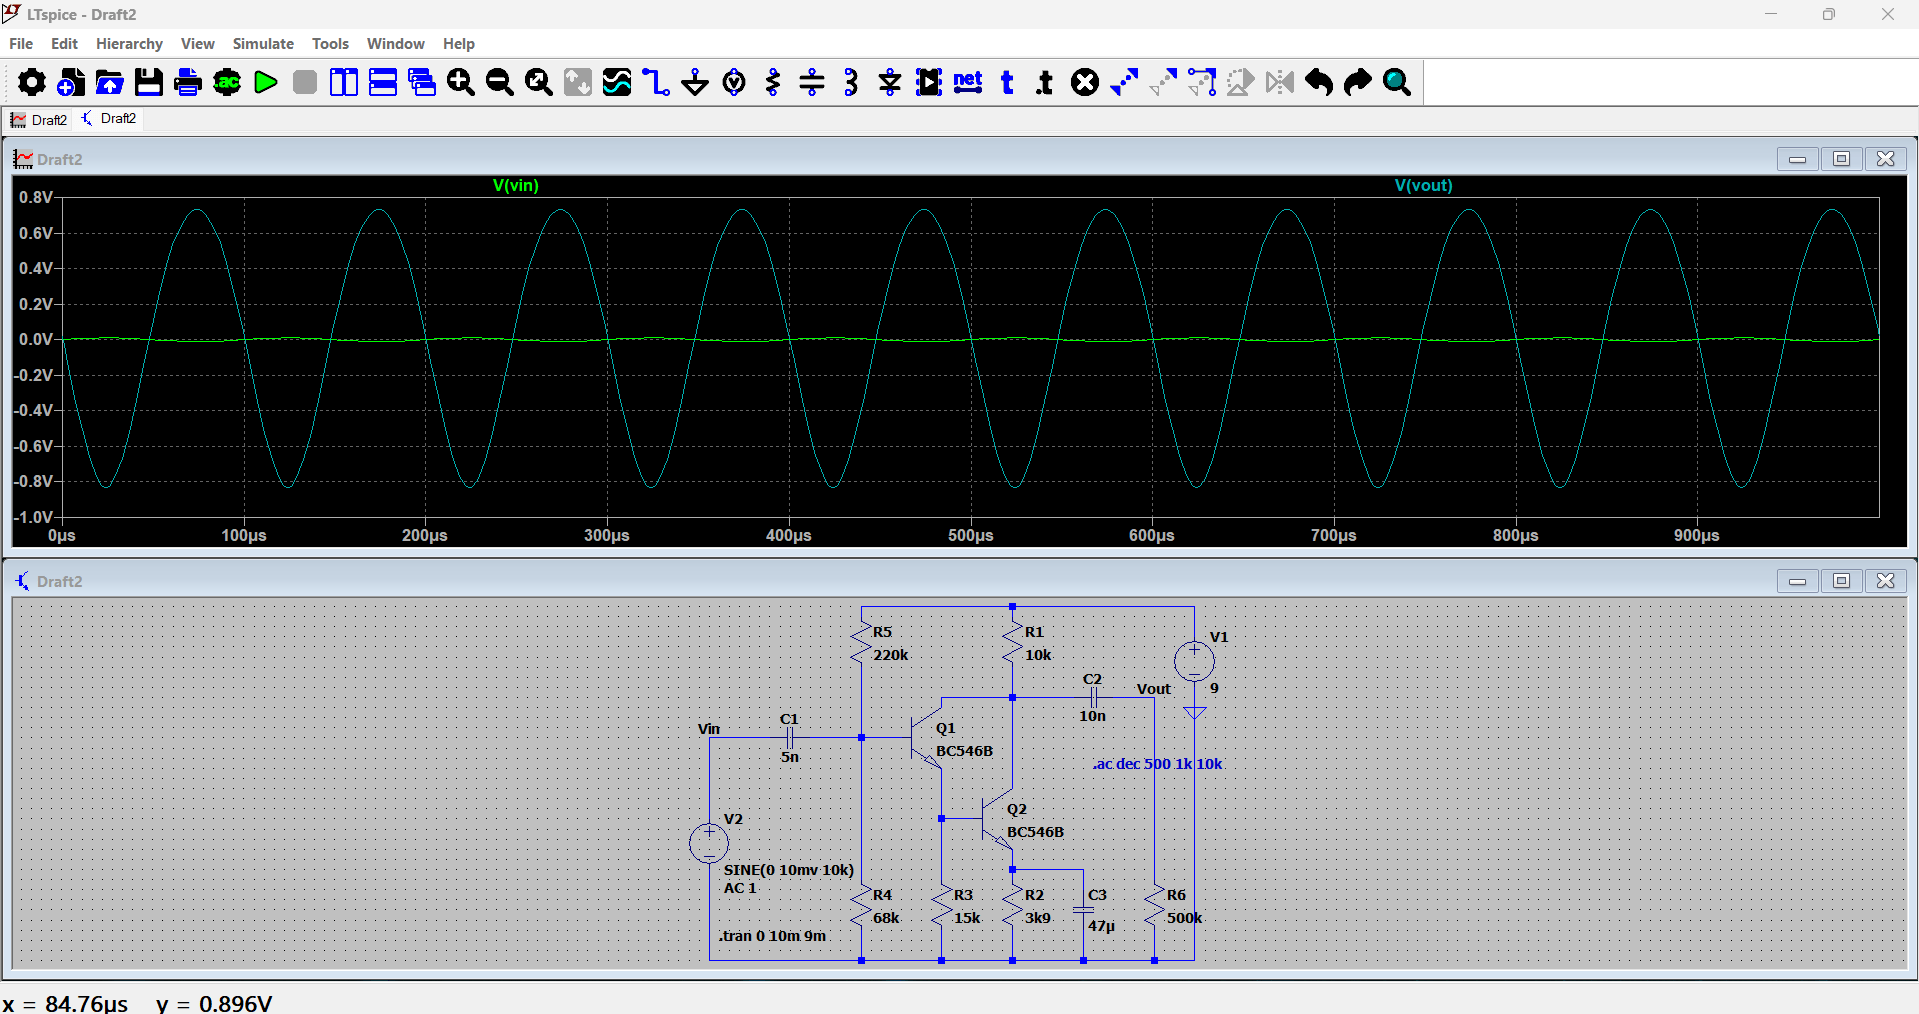Click the .tran 0 10m 9m directive
The height and width of the screenshot is (1014, 1919).
pyautogui.click(x=772, y=936)
